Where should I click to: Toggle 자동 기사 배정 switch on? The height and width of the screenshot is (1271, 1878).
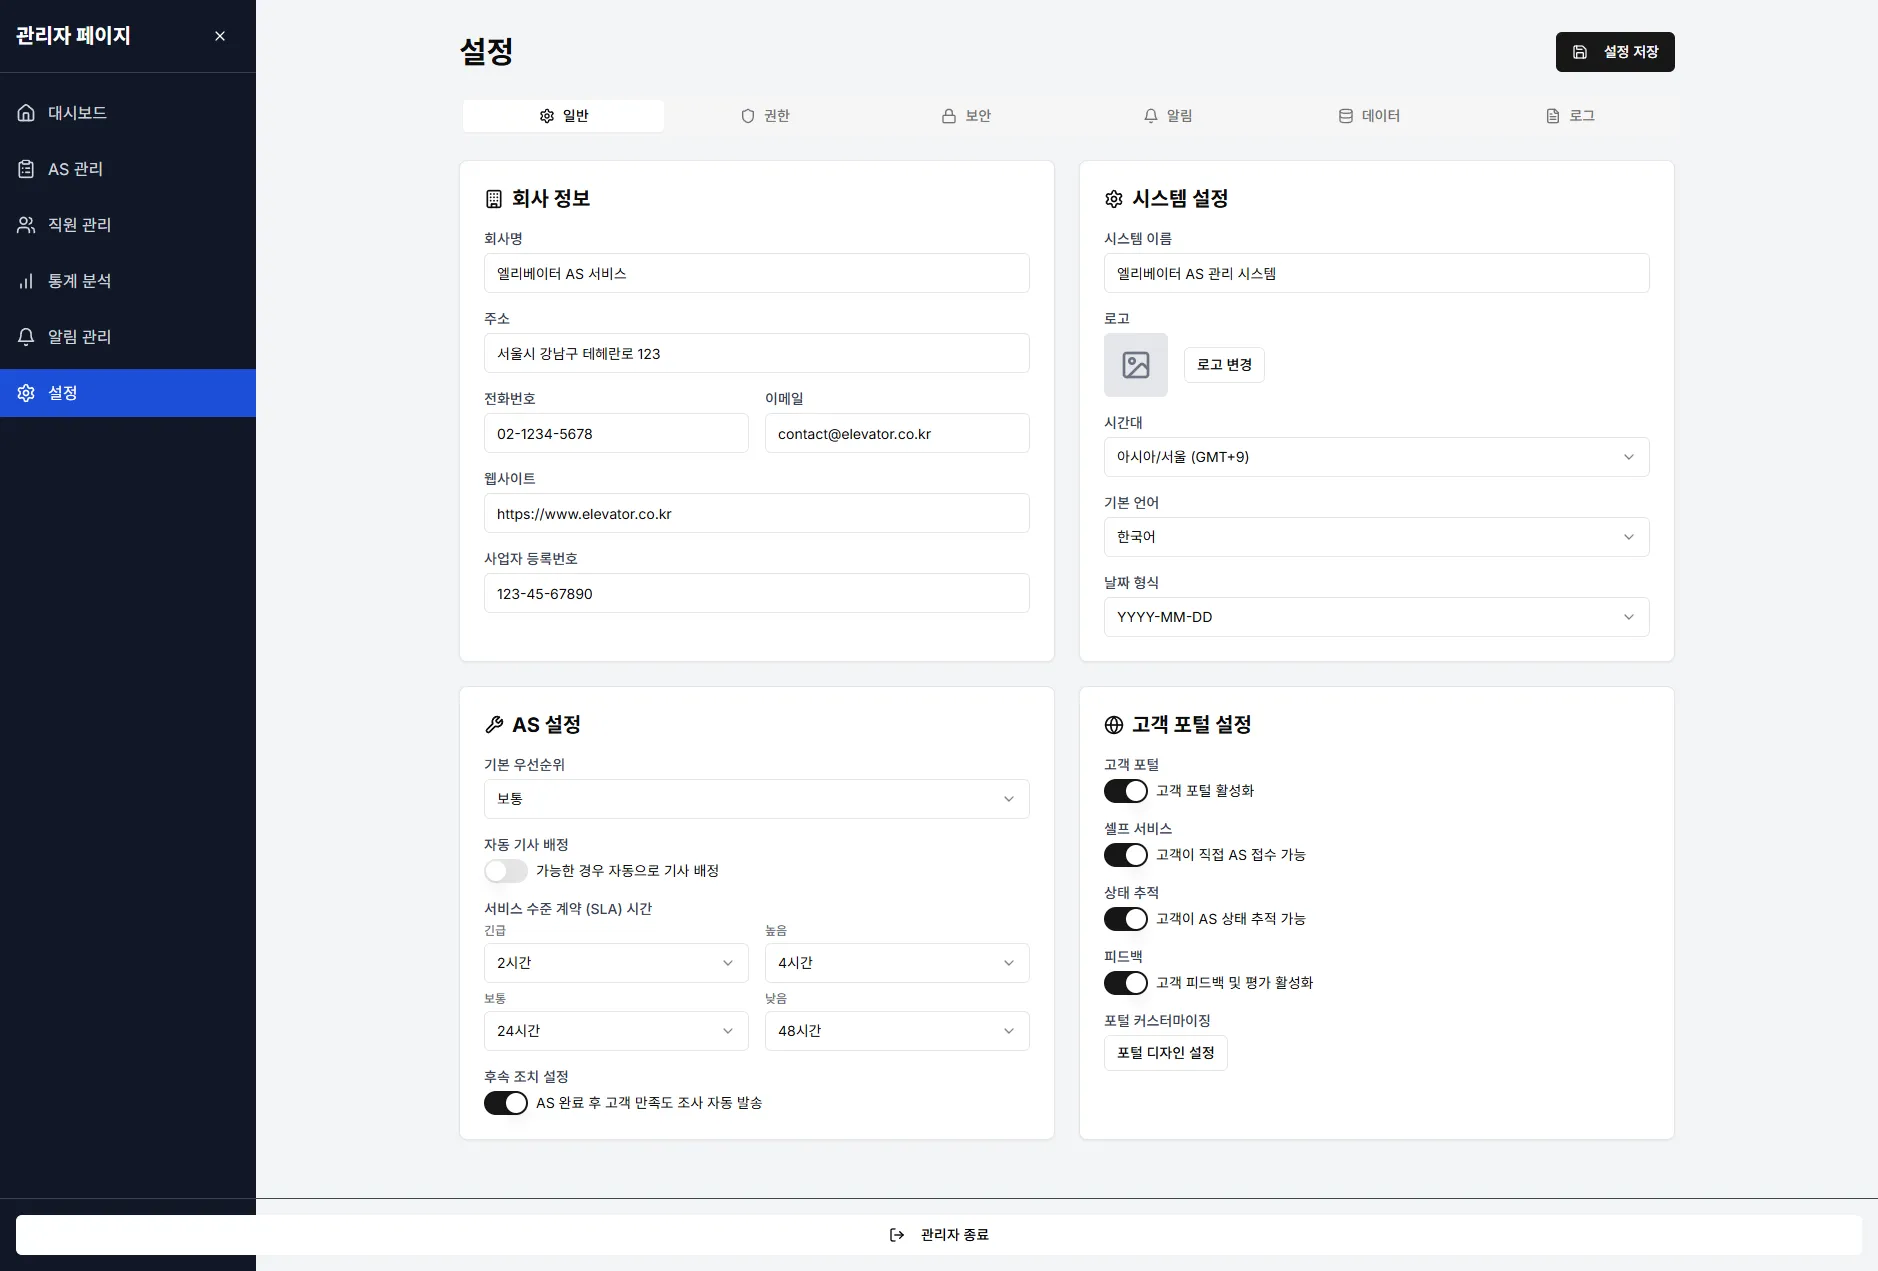click(x=506, y=871)
